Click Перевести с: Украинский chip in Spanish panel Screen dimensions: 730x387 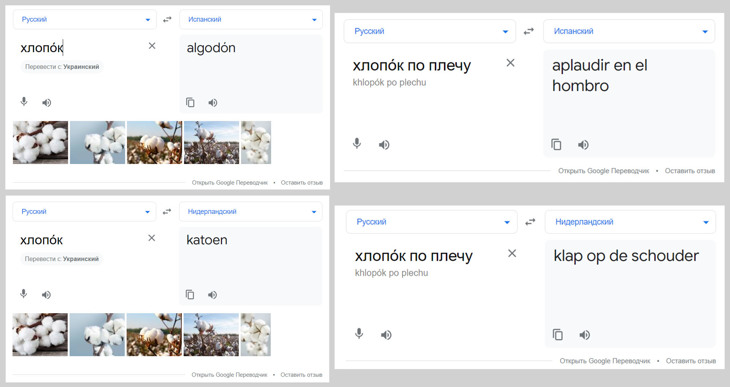tap(62, 67)
